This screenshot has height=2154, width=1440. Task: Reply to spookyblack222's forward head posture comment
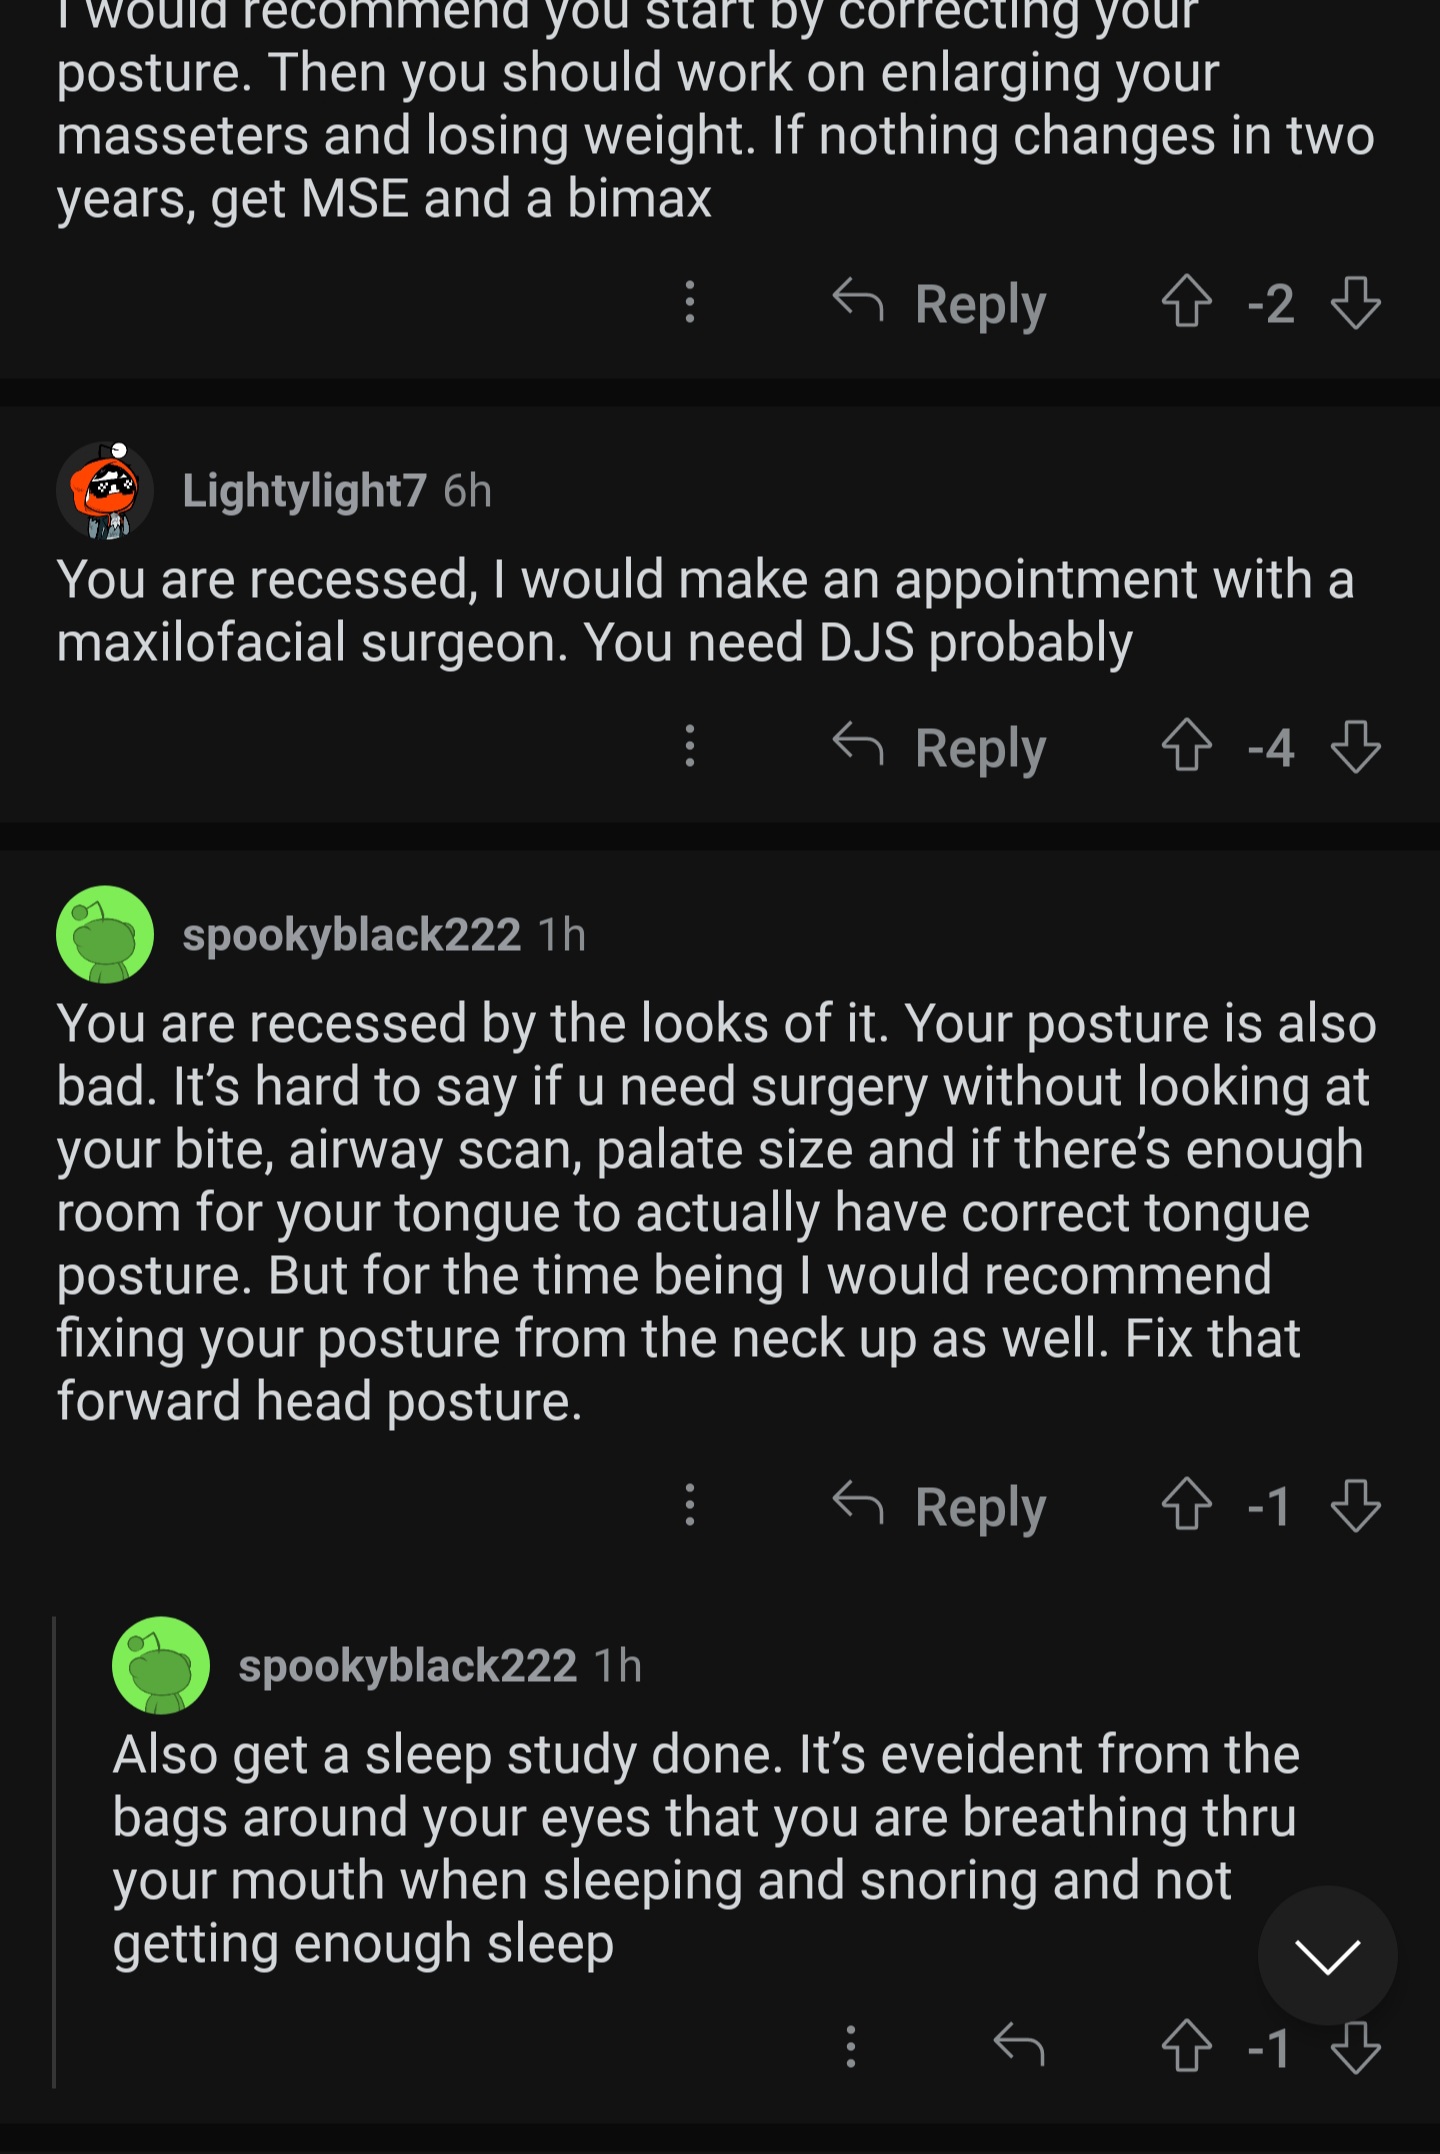click(939, 1506)
